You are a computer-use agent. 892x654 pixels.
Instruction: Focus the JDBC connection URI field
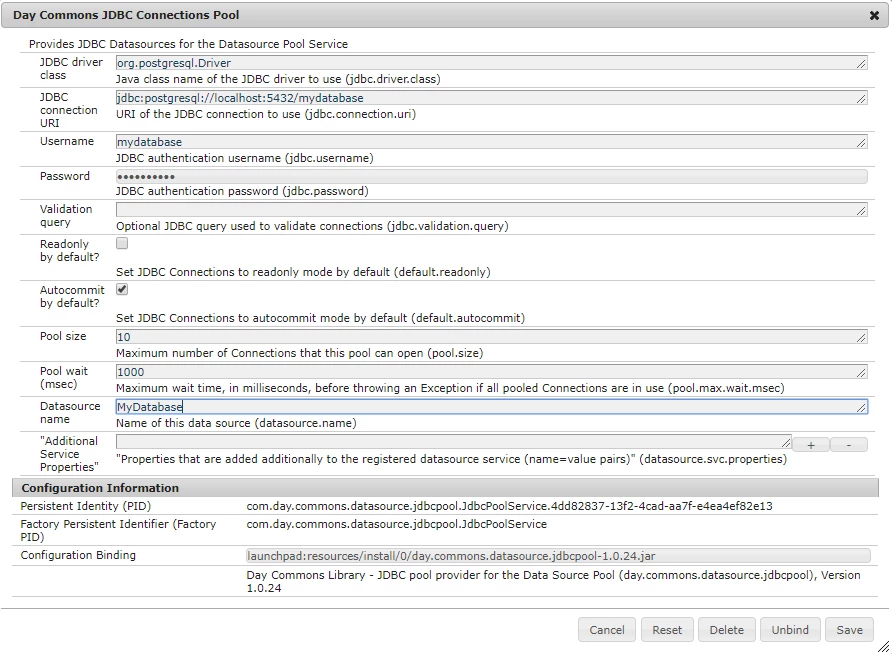pyautogui.click(x=492, y=98)
